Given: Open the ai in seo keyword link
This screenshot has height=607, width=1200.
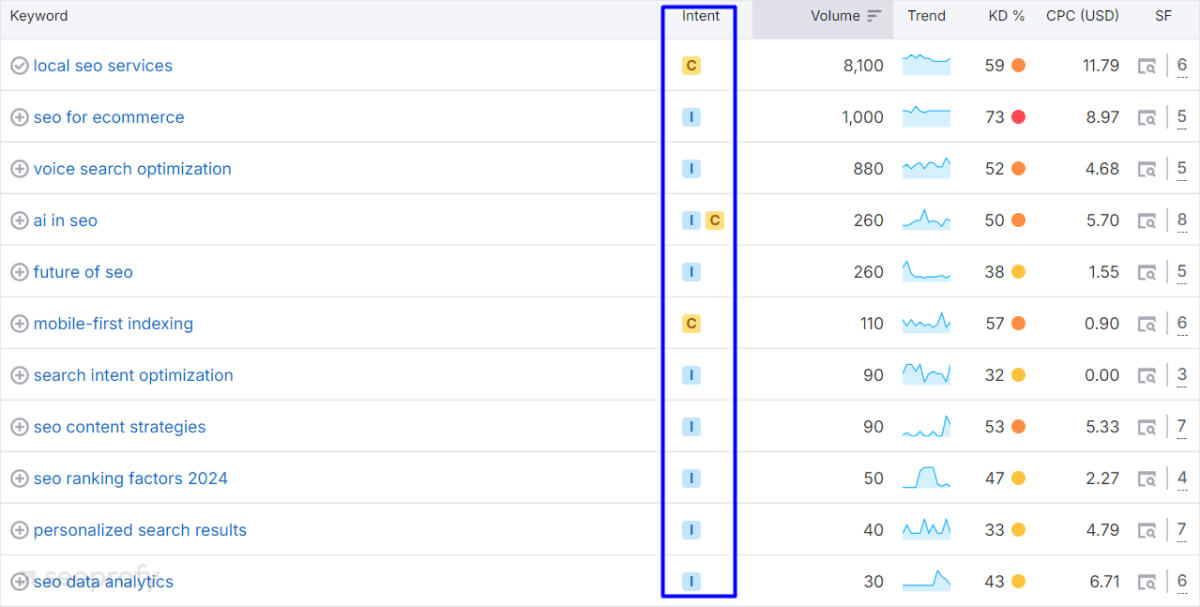Looking at the screenshot, I should pyautogui.click(x=65, y=221).
